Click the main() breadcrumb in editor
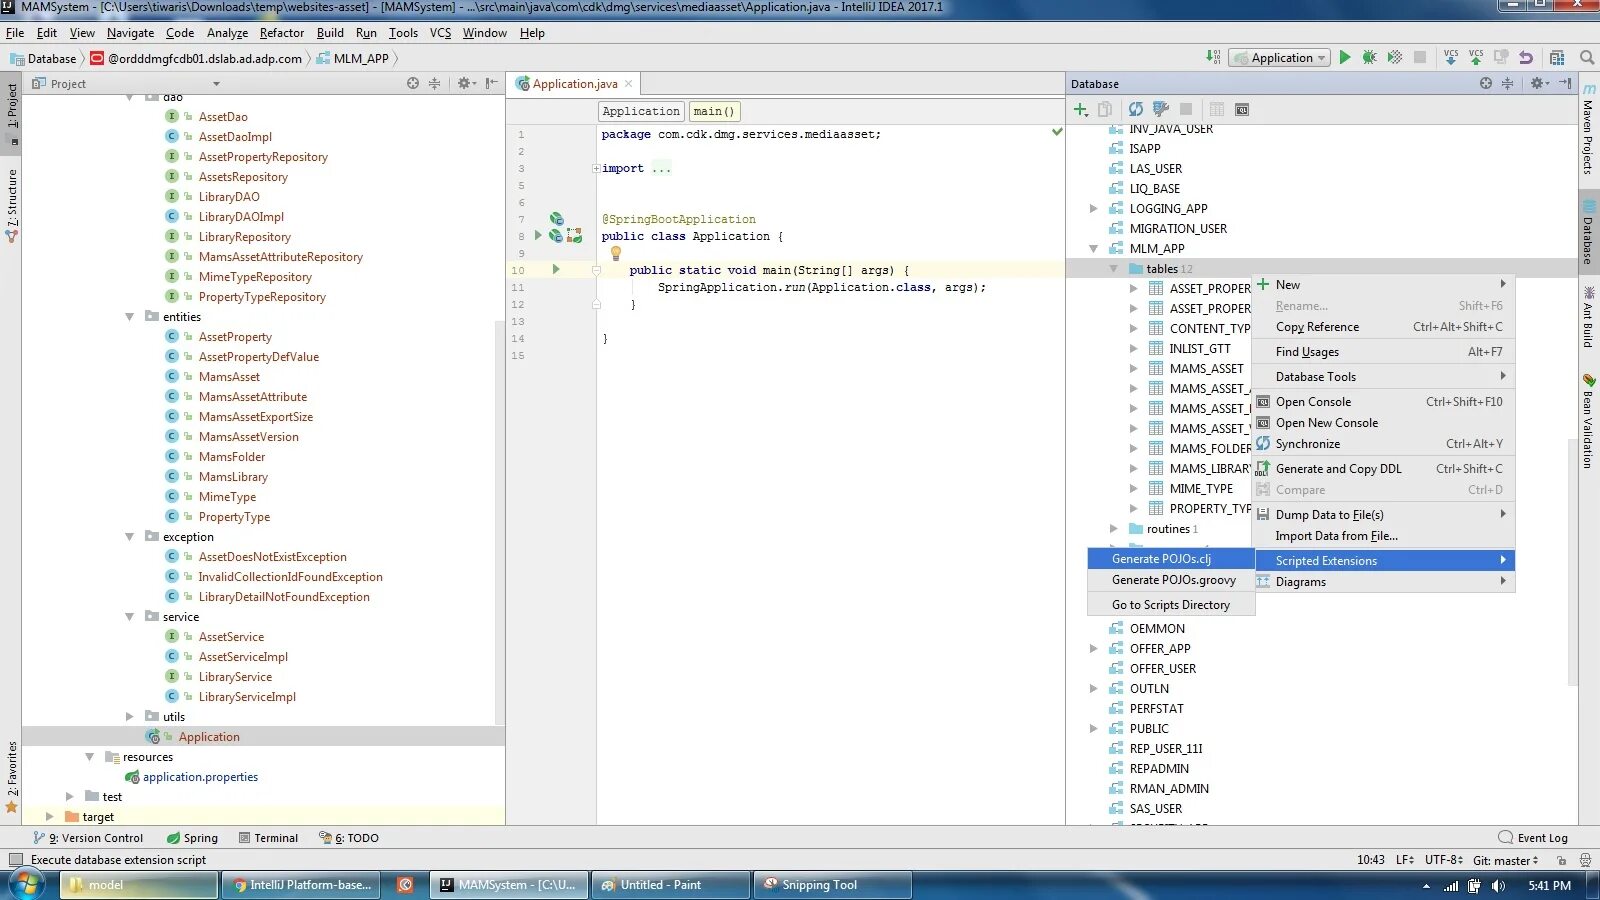 point(714,111)
